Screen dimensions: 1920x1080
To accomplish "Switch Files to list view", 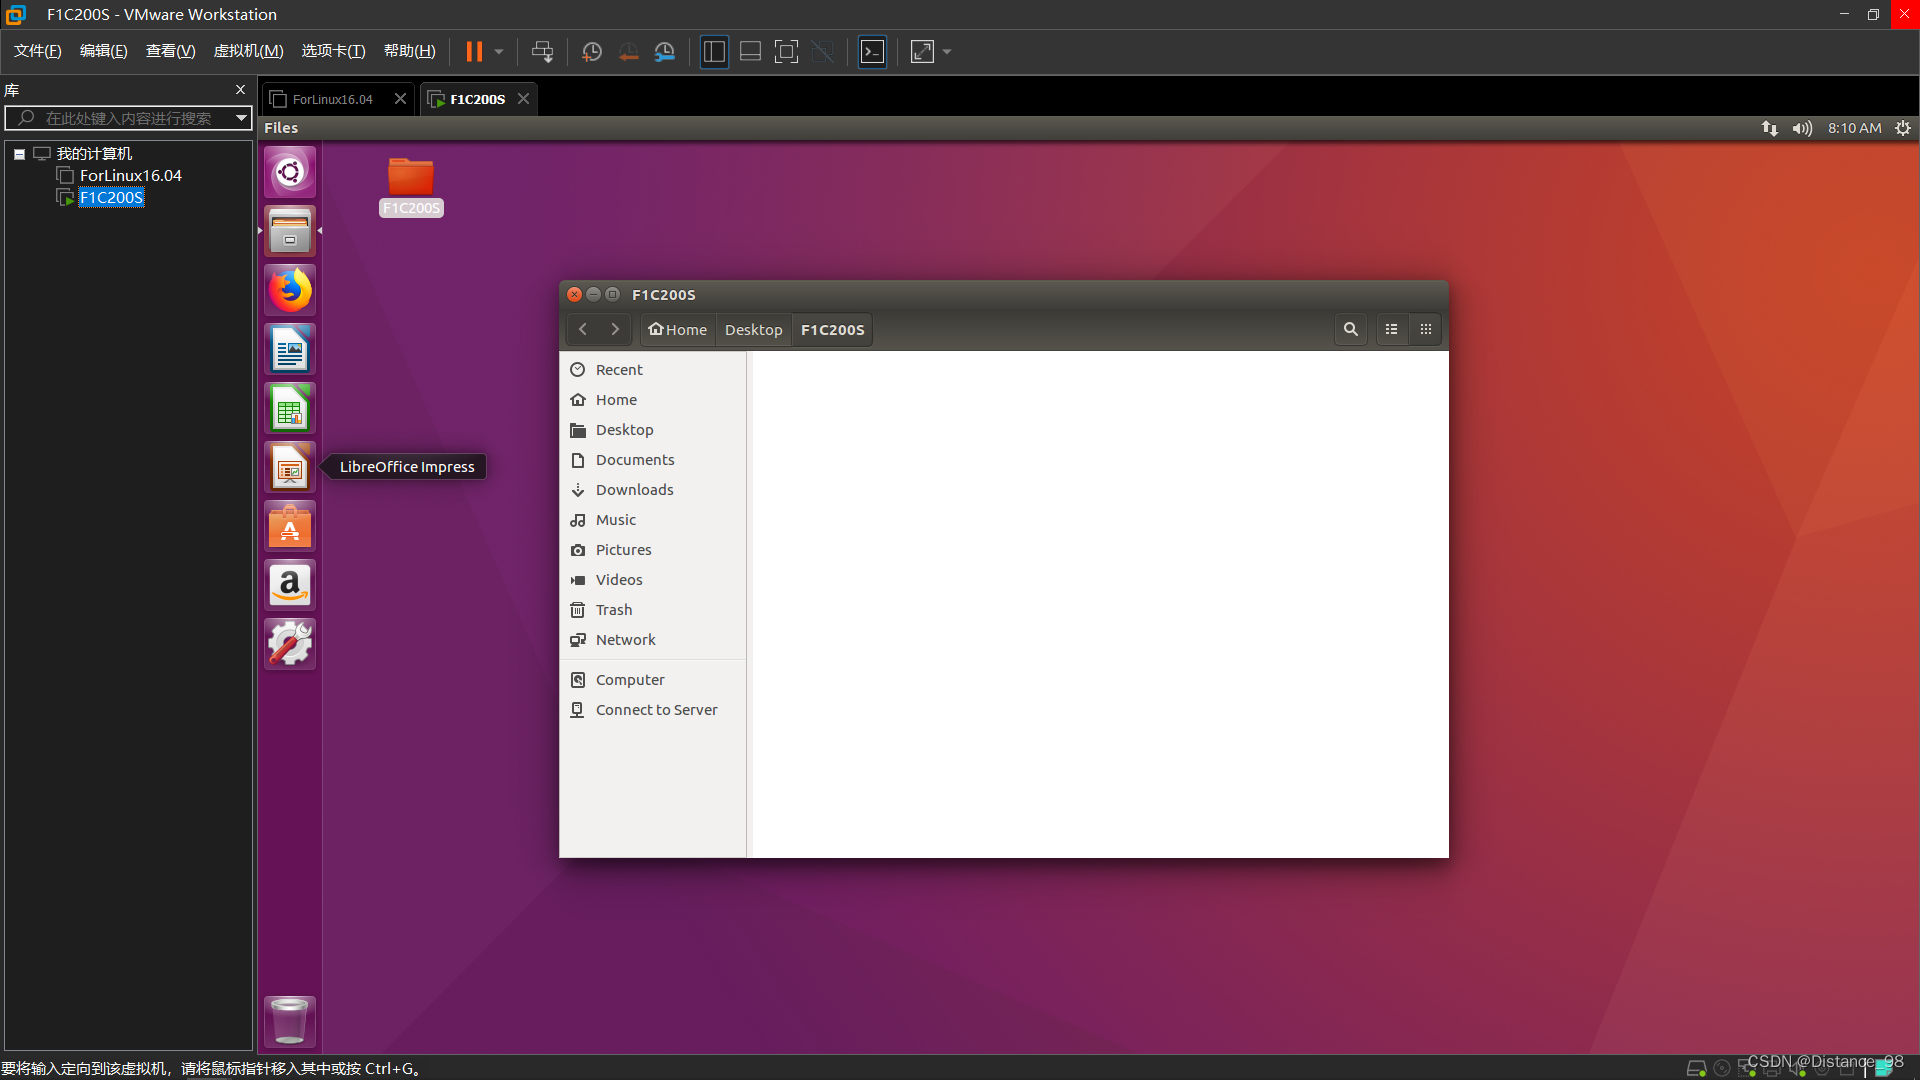I will (1391, 329).
